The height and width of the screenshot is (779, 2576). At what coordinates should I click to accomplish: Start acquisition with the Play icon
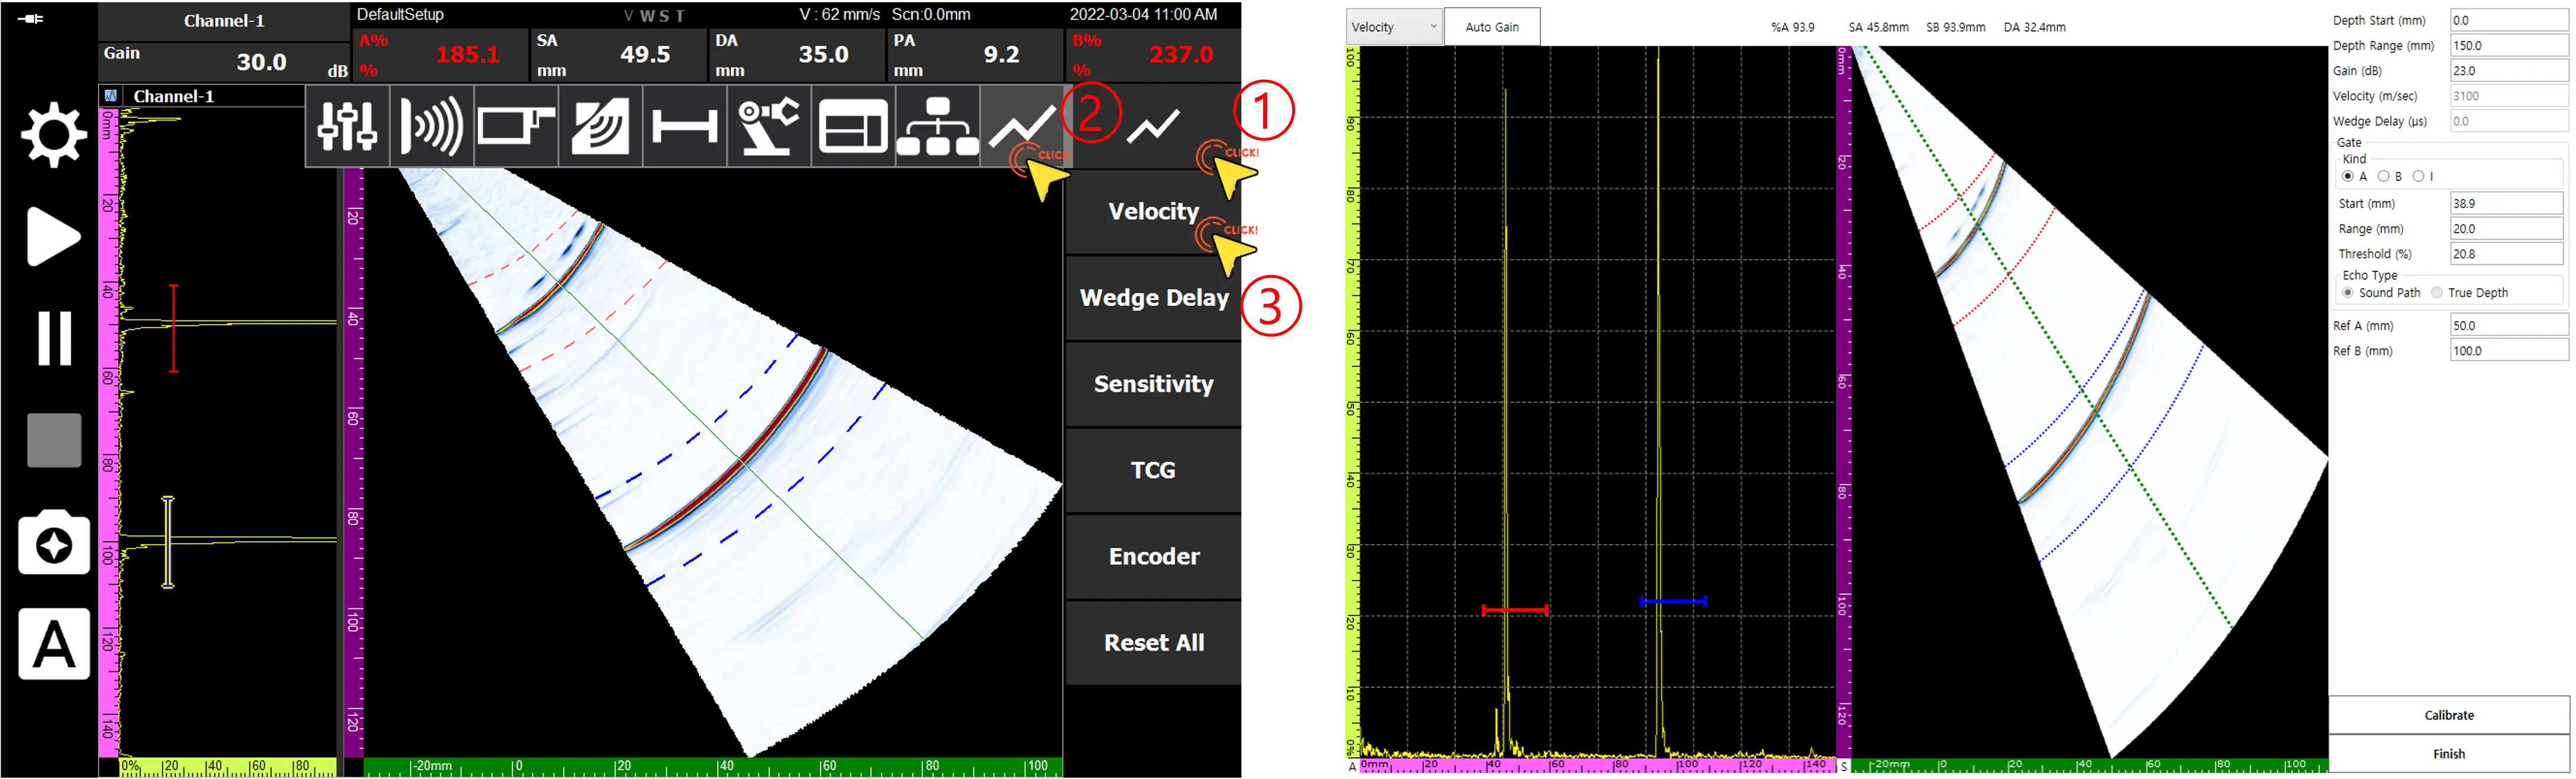click(x=53, y=237)
